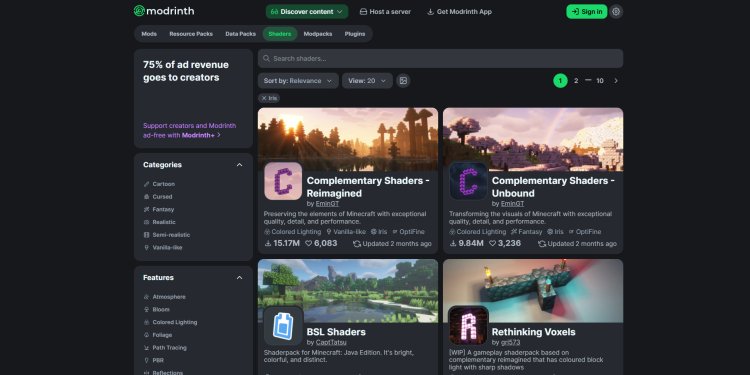Click Fantasy tag on Unbound card
The height and width of the screenshot is (375, 750).
(526, 232)
